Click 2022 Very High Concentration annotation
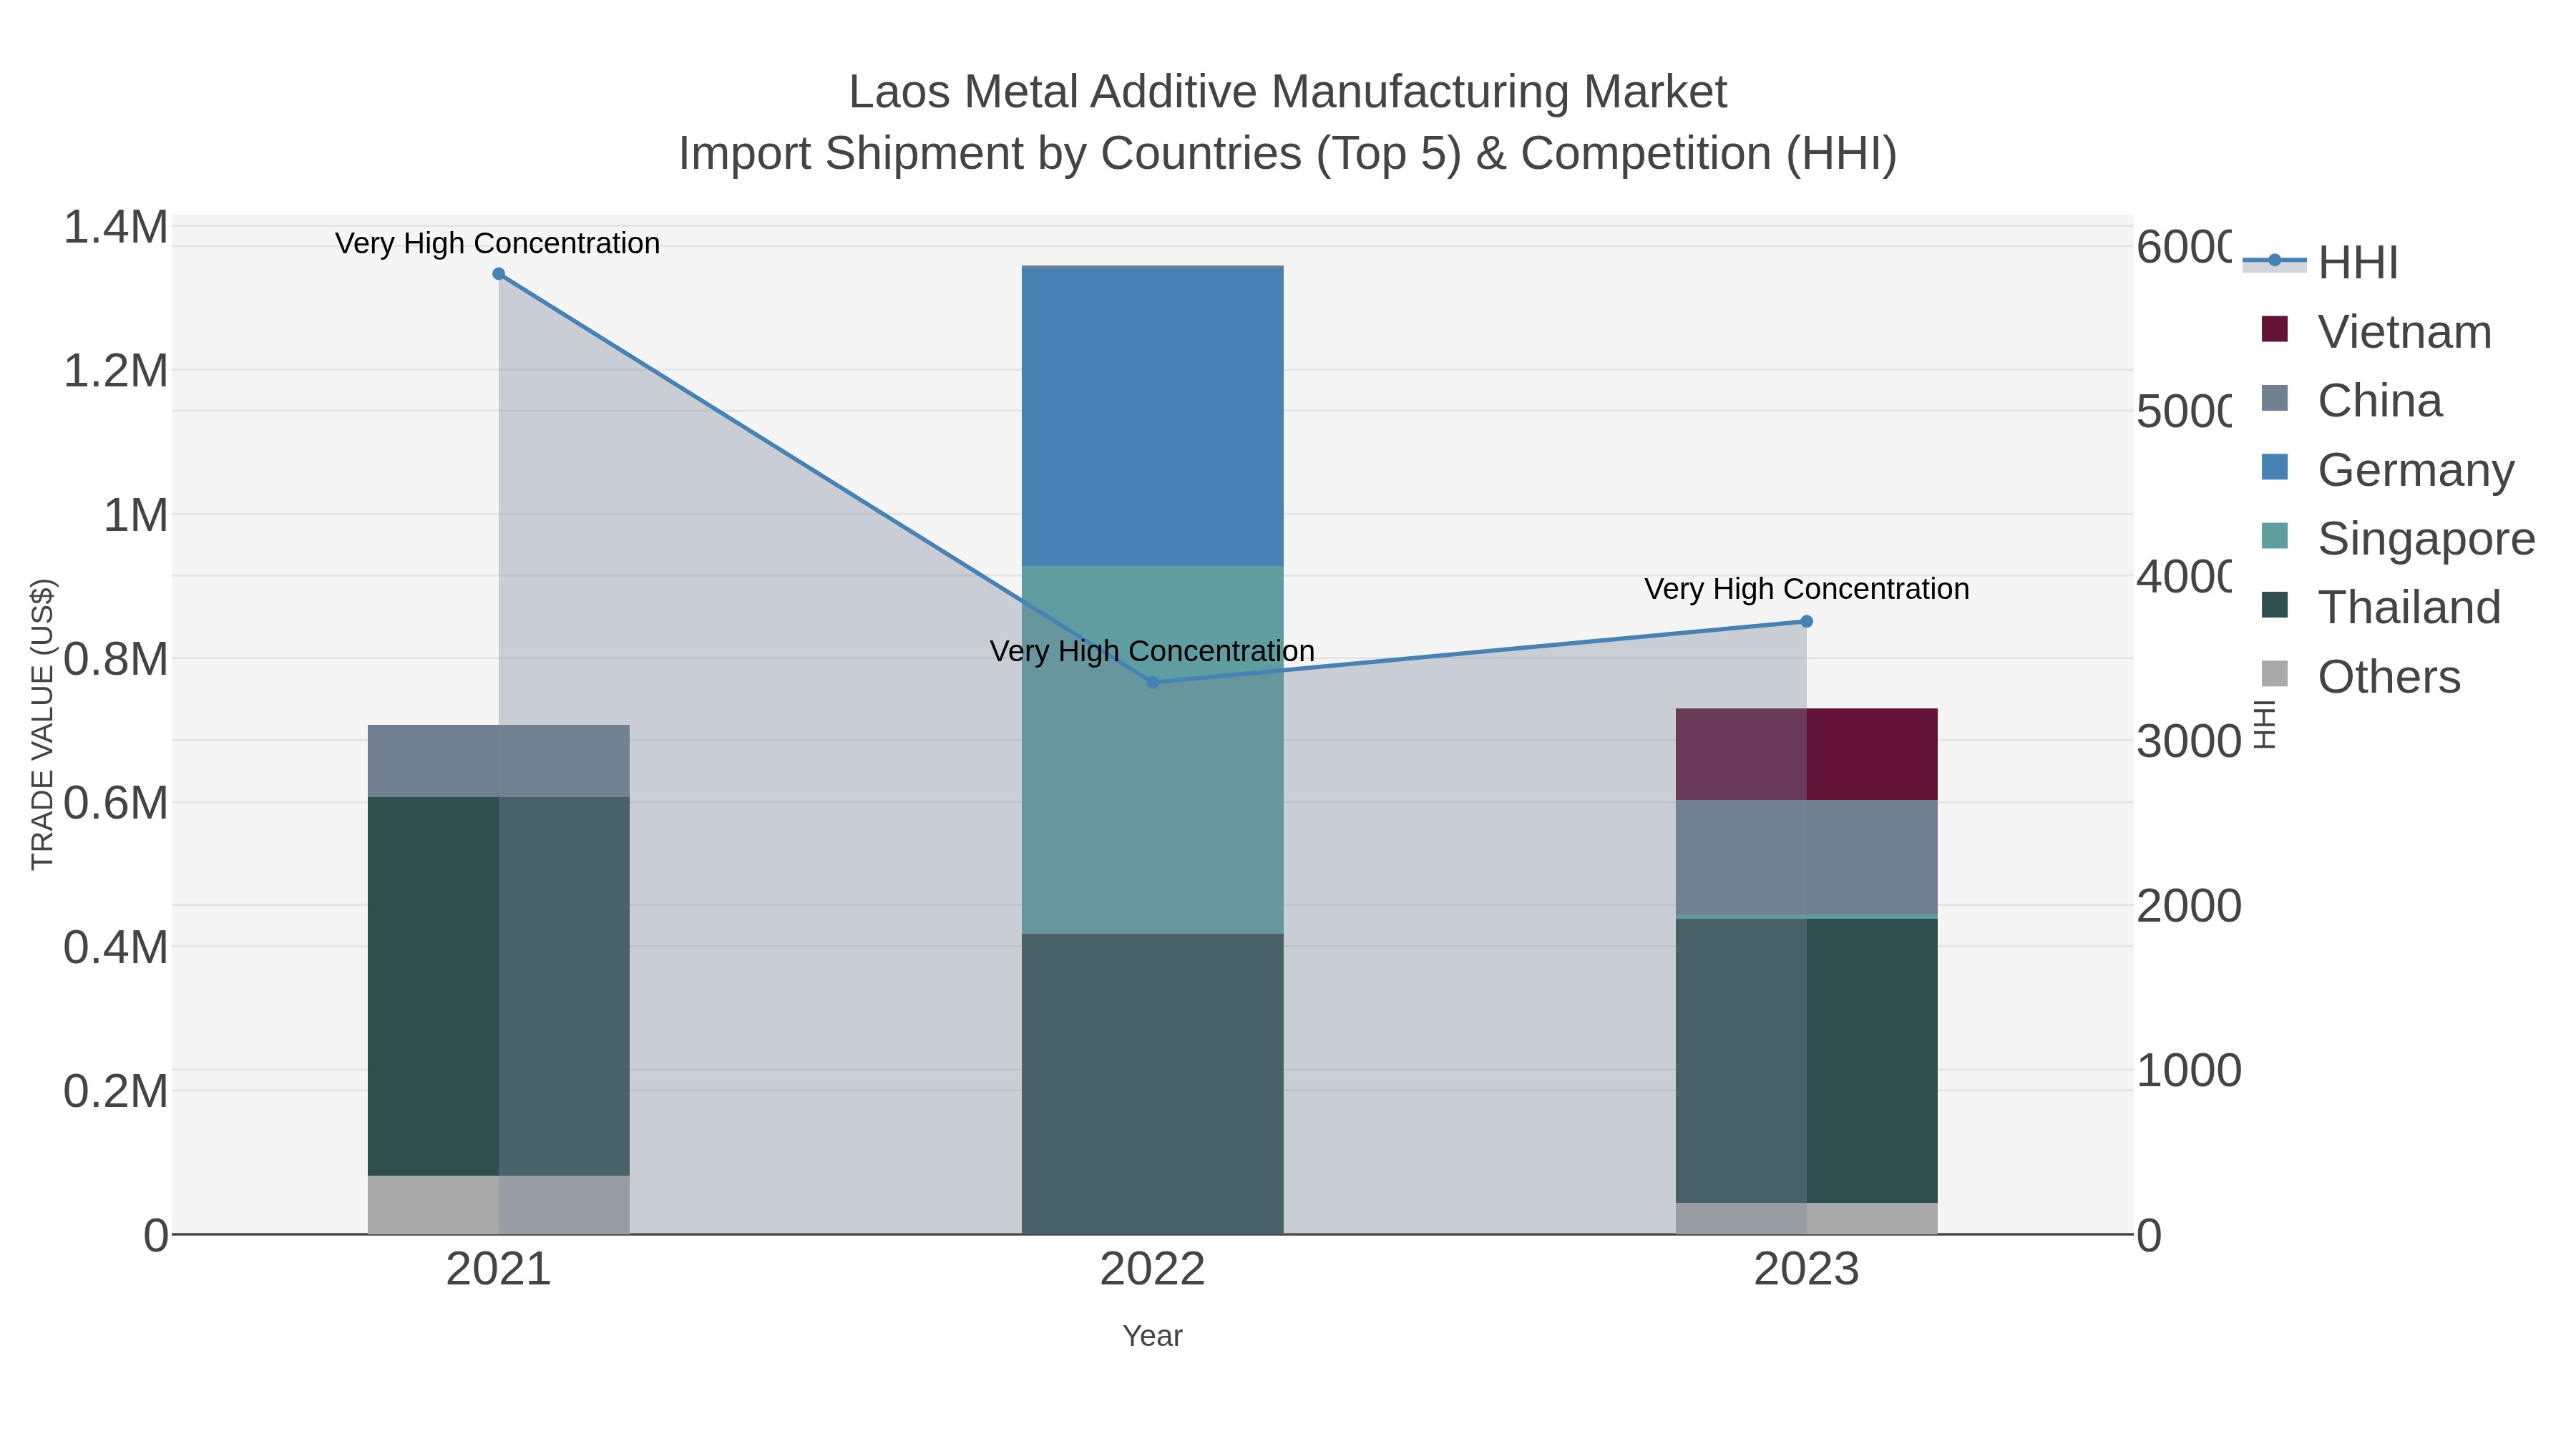Image resolution: width=2576 pixels, height=1449 pixels. pos(1152,651)
